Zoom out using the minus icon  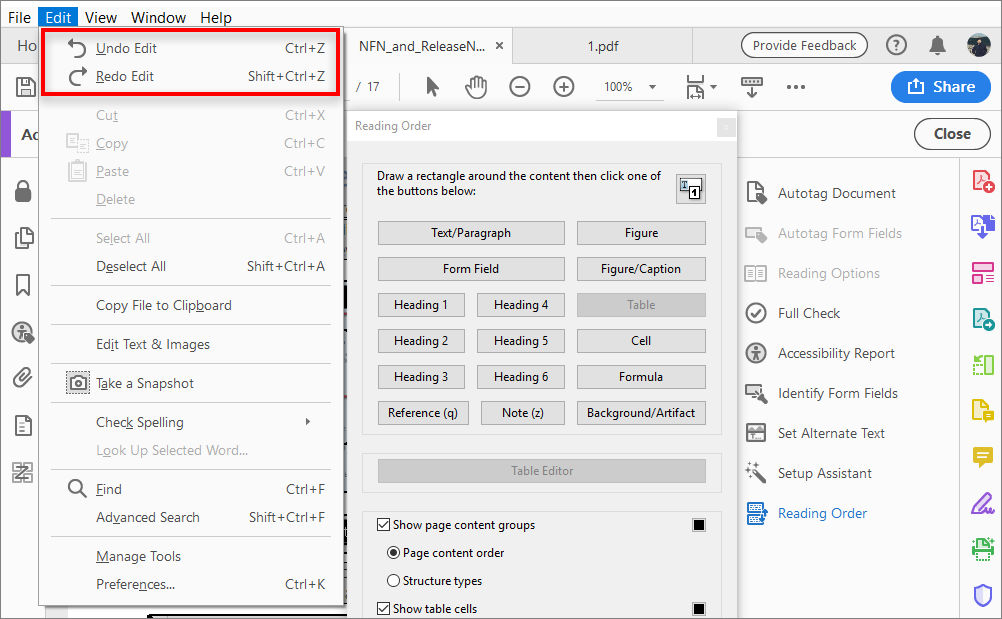point(519,87)
